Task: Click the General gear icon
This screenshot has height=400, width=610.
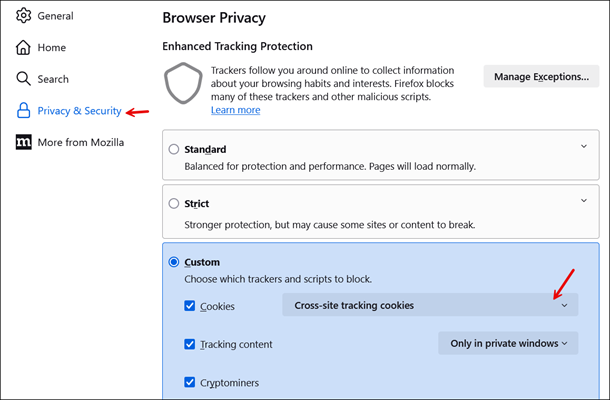Action: point(23,16)
